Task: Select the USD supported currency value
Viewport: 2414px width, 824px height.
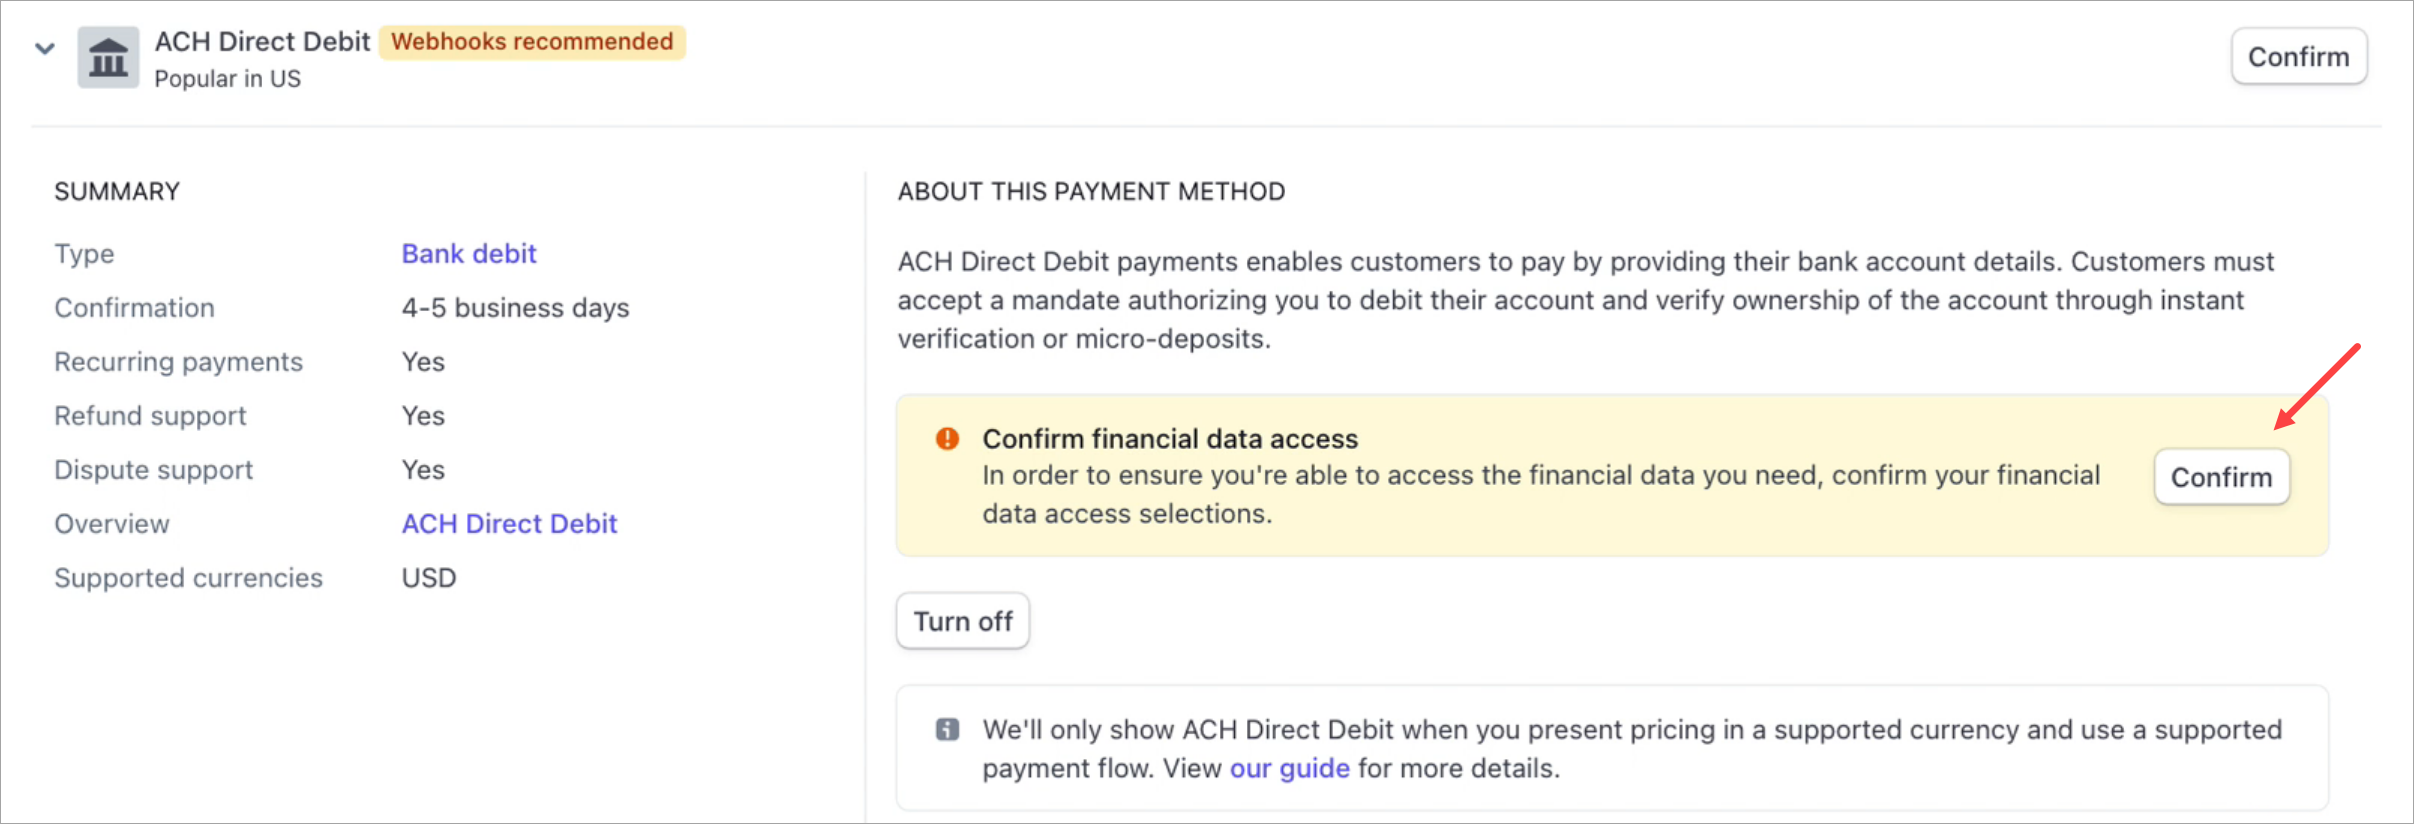Action: (428, 577)
